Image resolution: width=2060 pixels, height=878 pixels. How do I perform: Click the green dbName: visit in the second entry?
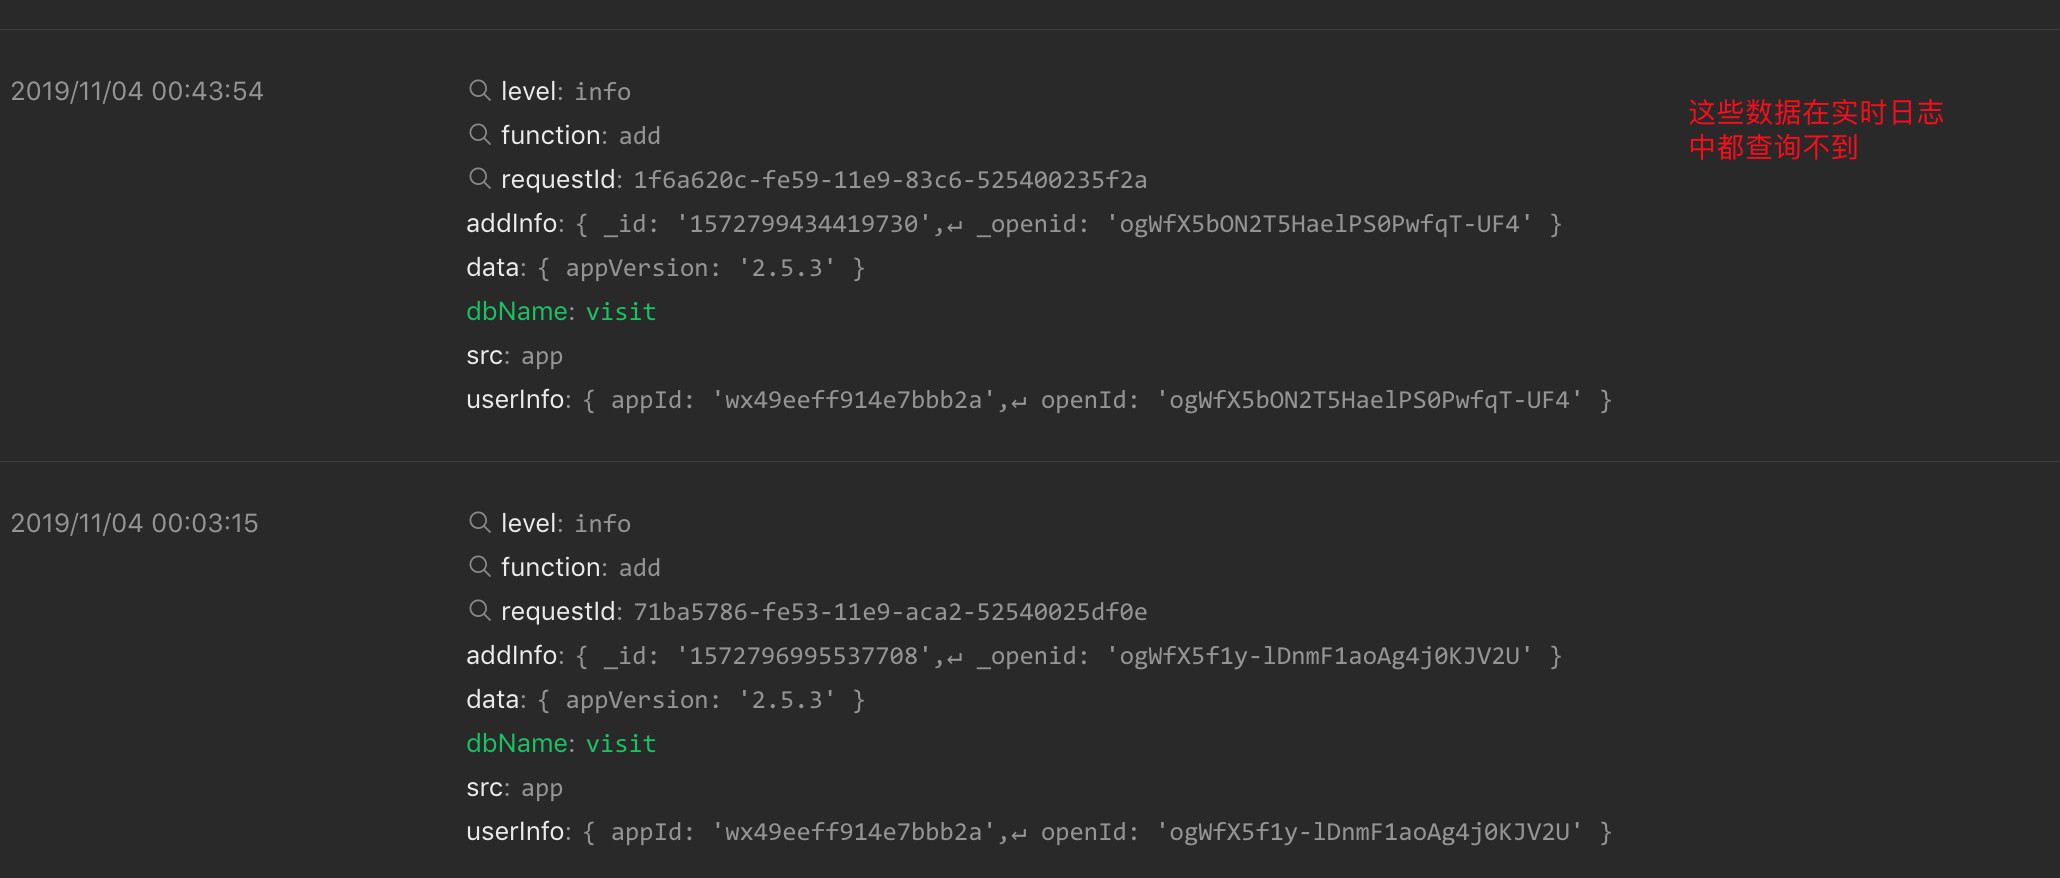[x=561, y=744]
